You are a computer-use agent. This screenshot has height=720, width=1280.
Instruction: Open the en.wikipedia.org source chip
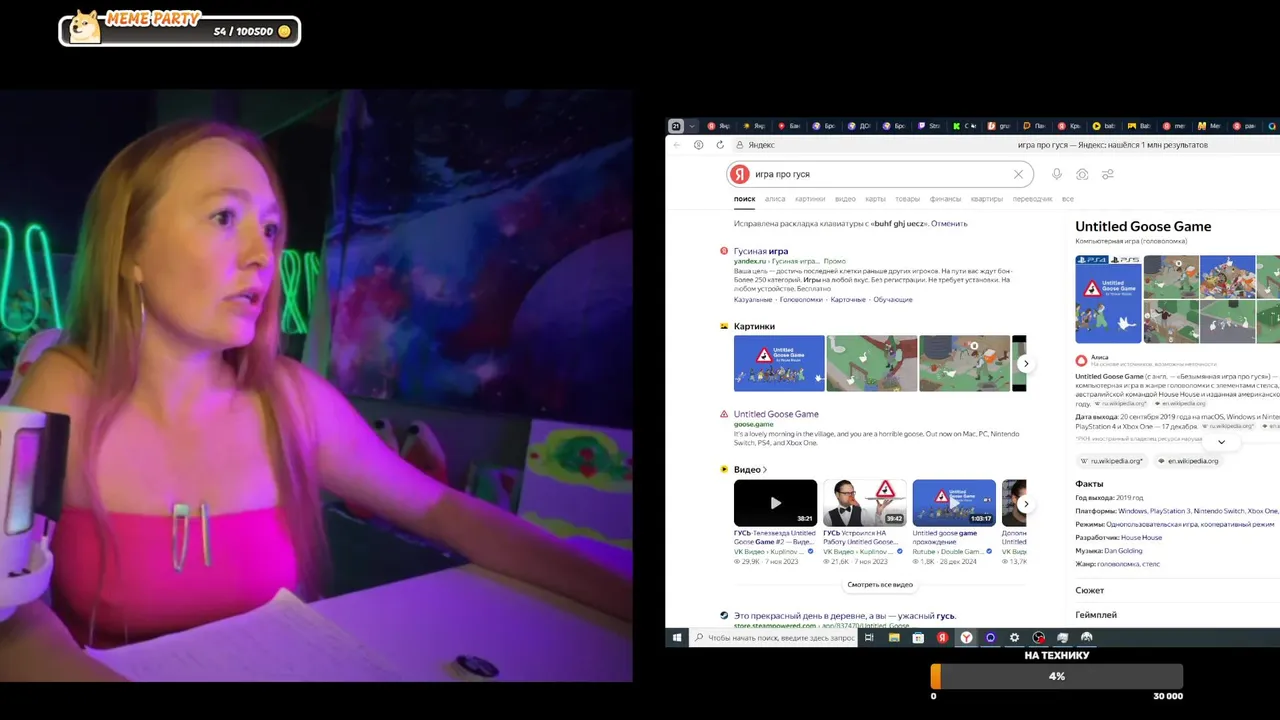[1188, 461]
